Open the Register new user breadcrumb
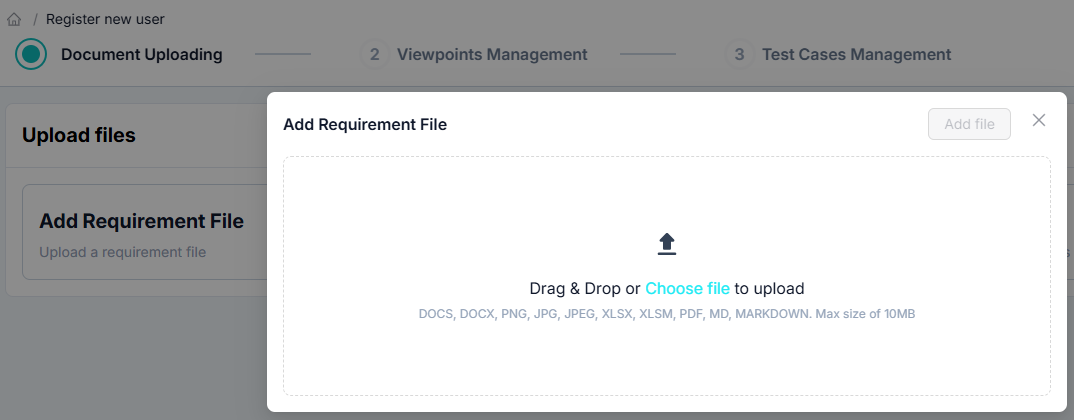This screenshot has width=1074, height=420. point(105,19)
